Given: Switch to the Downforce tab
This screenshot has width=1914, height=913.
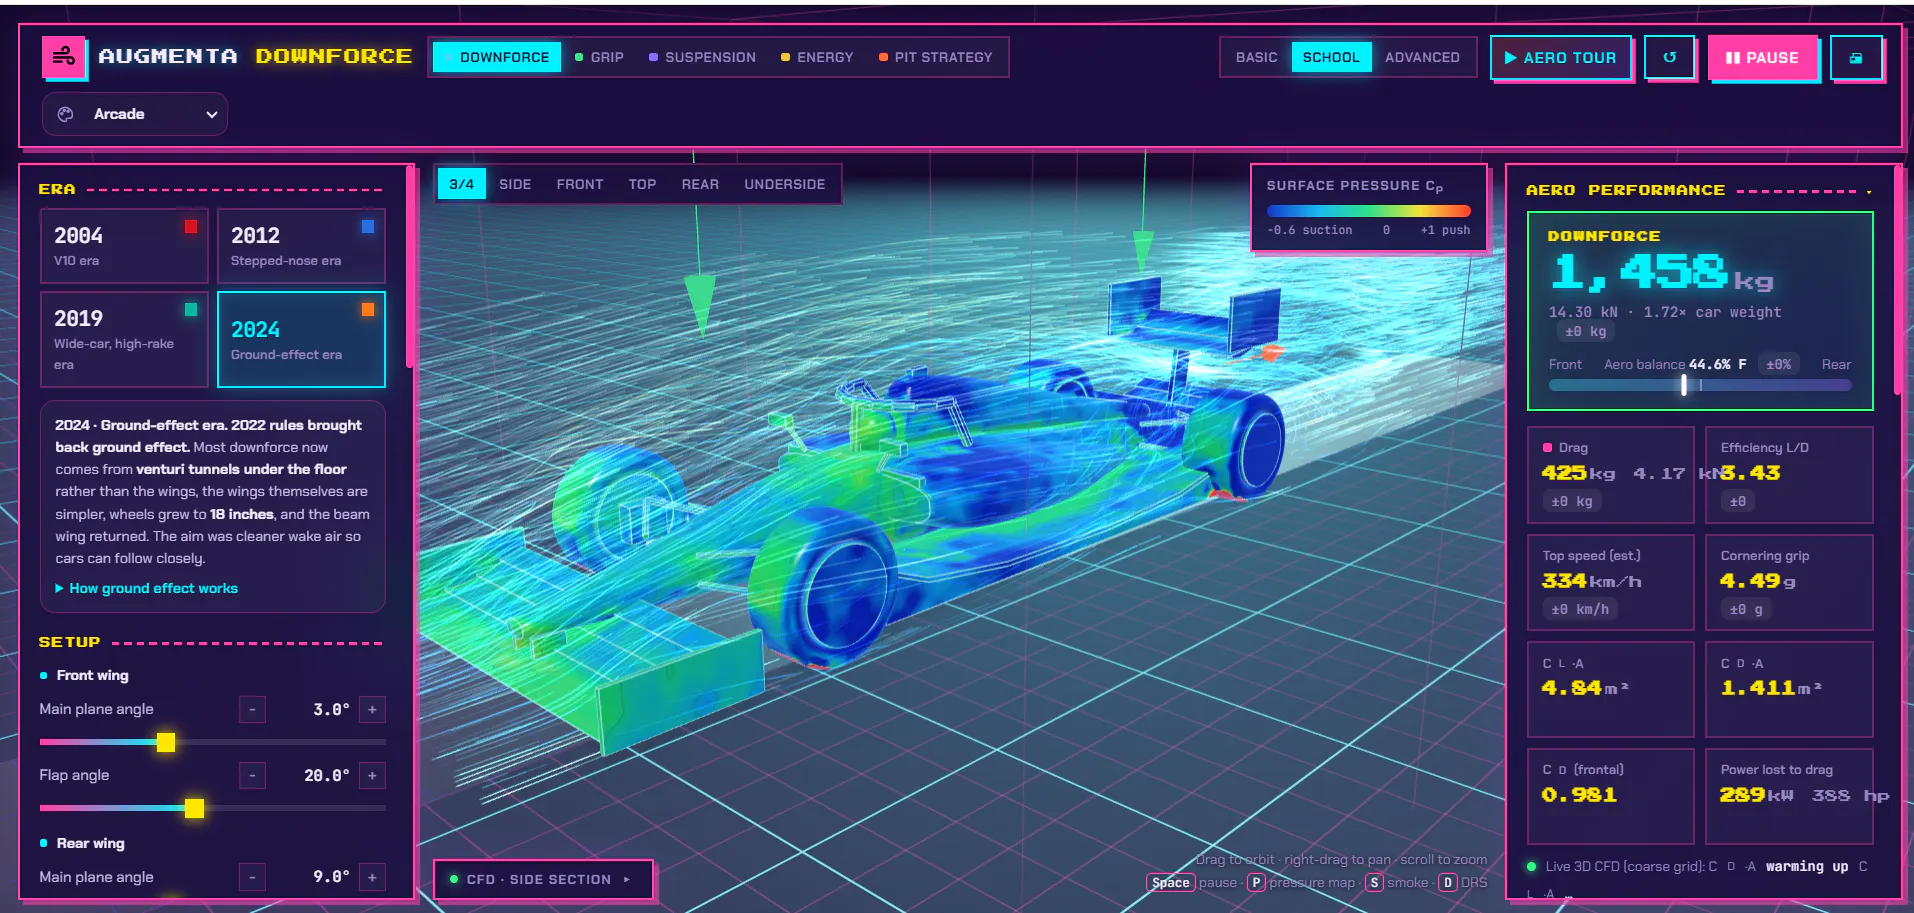Looking at the screenshot, I should click(496, 57).
